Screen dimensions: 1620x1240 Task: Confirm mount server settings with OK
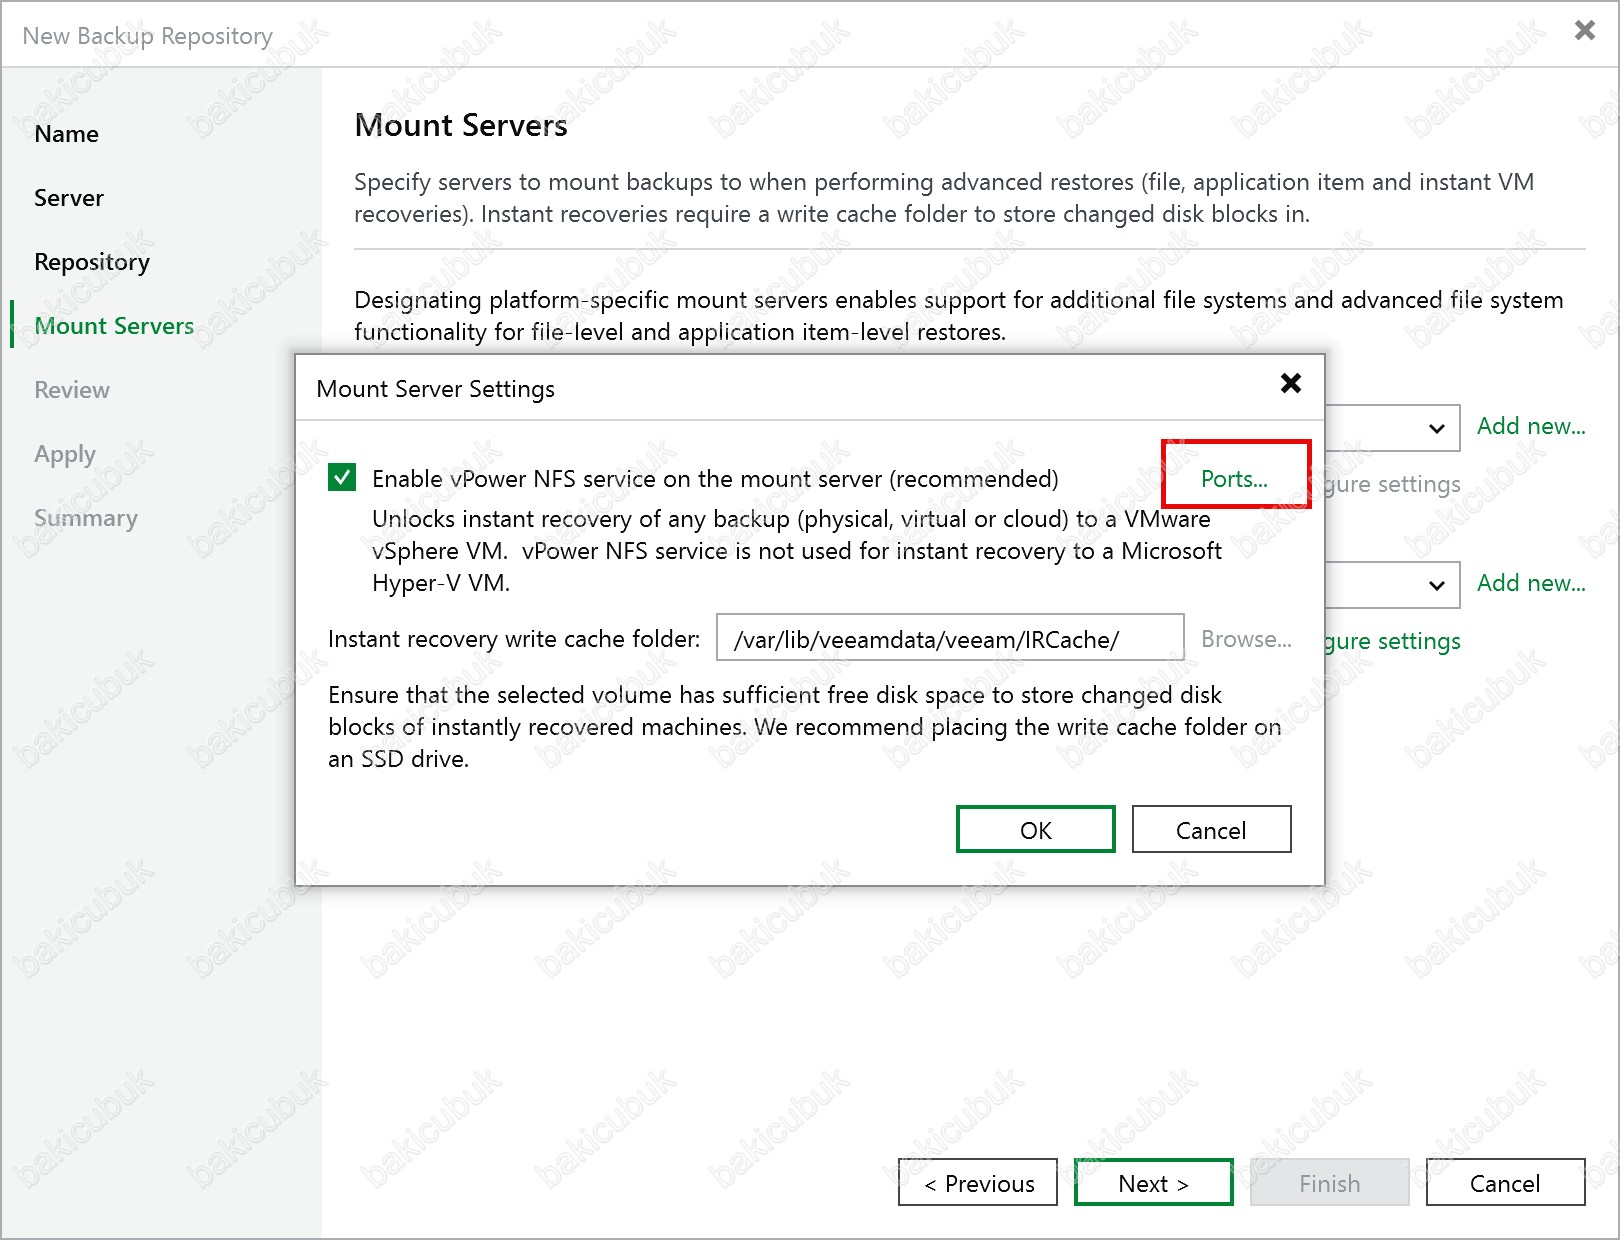(1035, 830)
